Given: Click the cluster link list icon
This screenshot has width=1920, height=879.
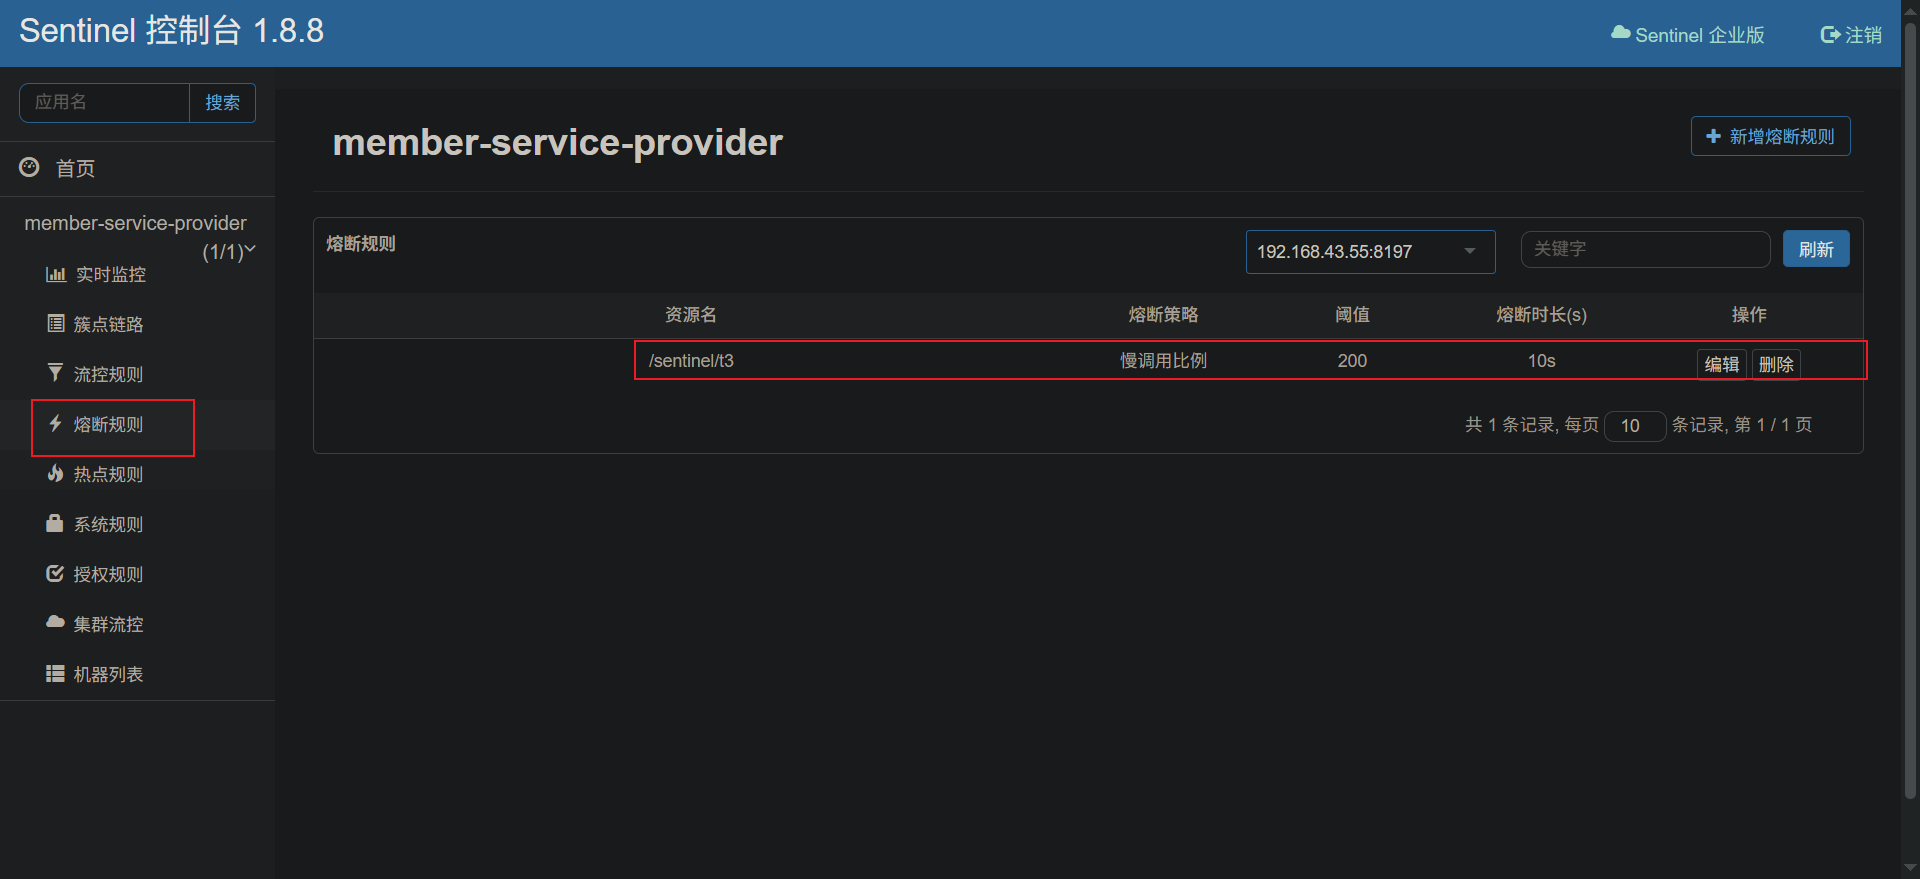Looking at the screenshot, I should pos(55,323).
